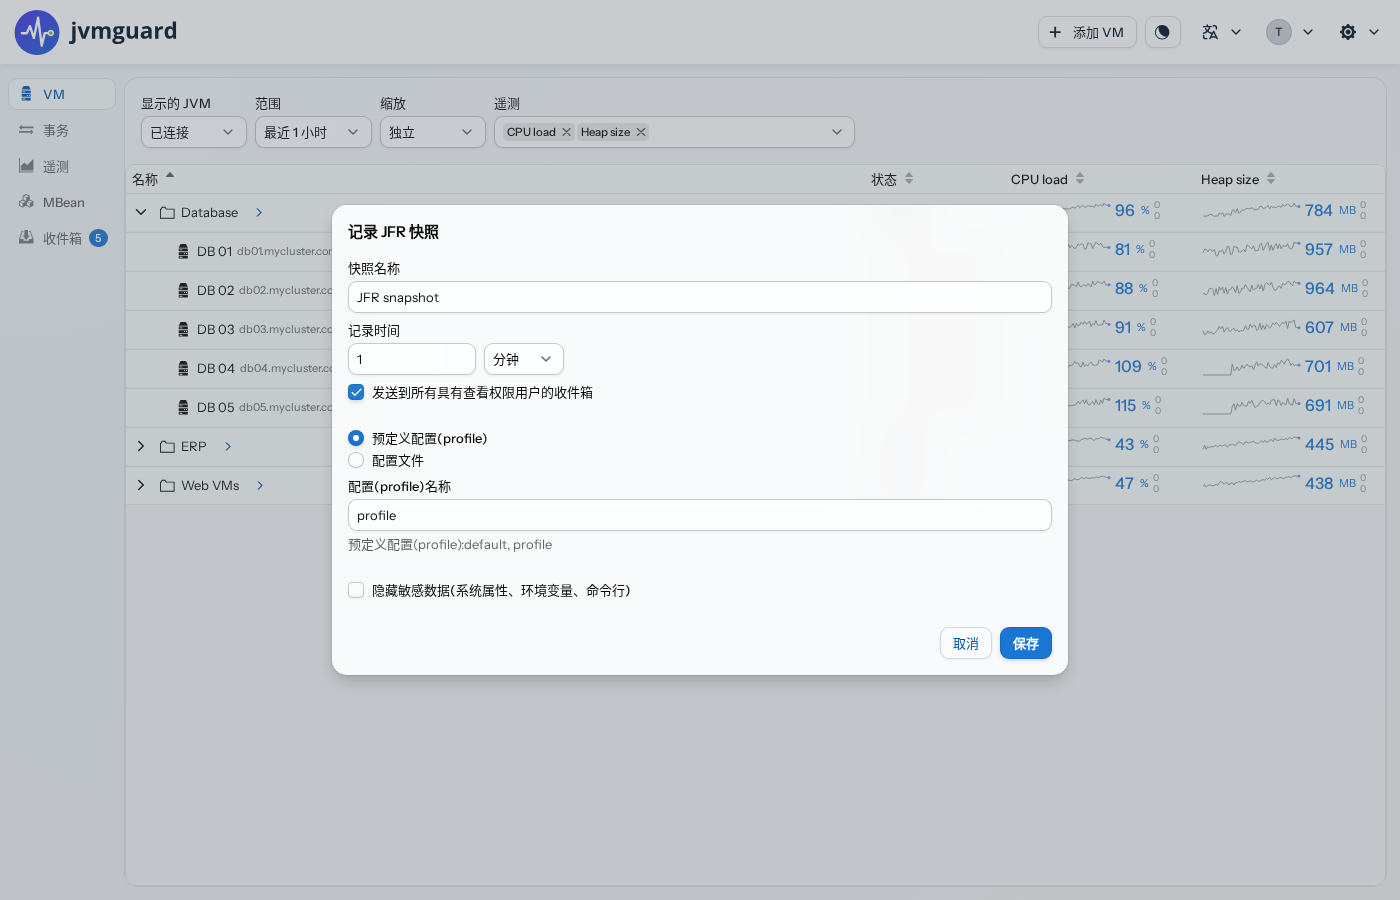Open the 显示的 JVM dropdown showing 已连接

click(194, 132)
